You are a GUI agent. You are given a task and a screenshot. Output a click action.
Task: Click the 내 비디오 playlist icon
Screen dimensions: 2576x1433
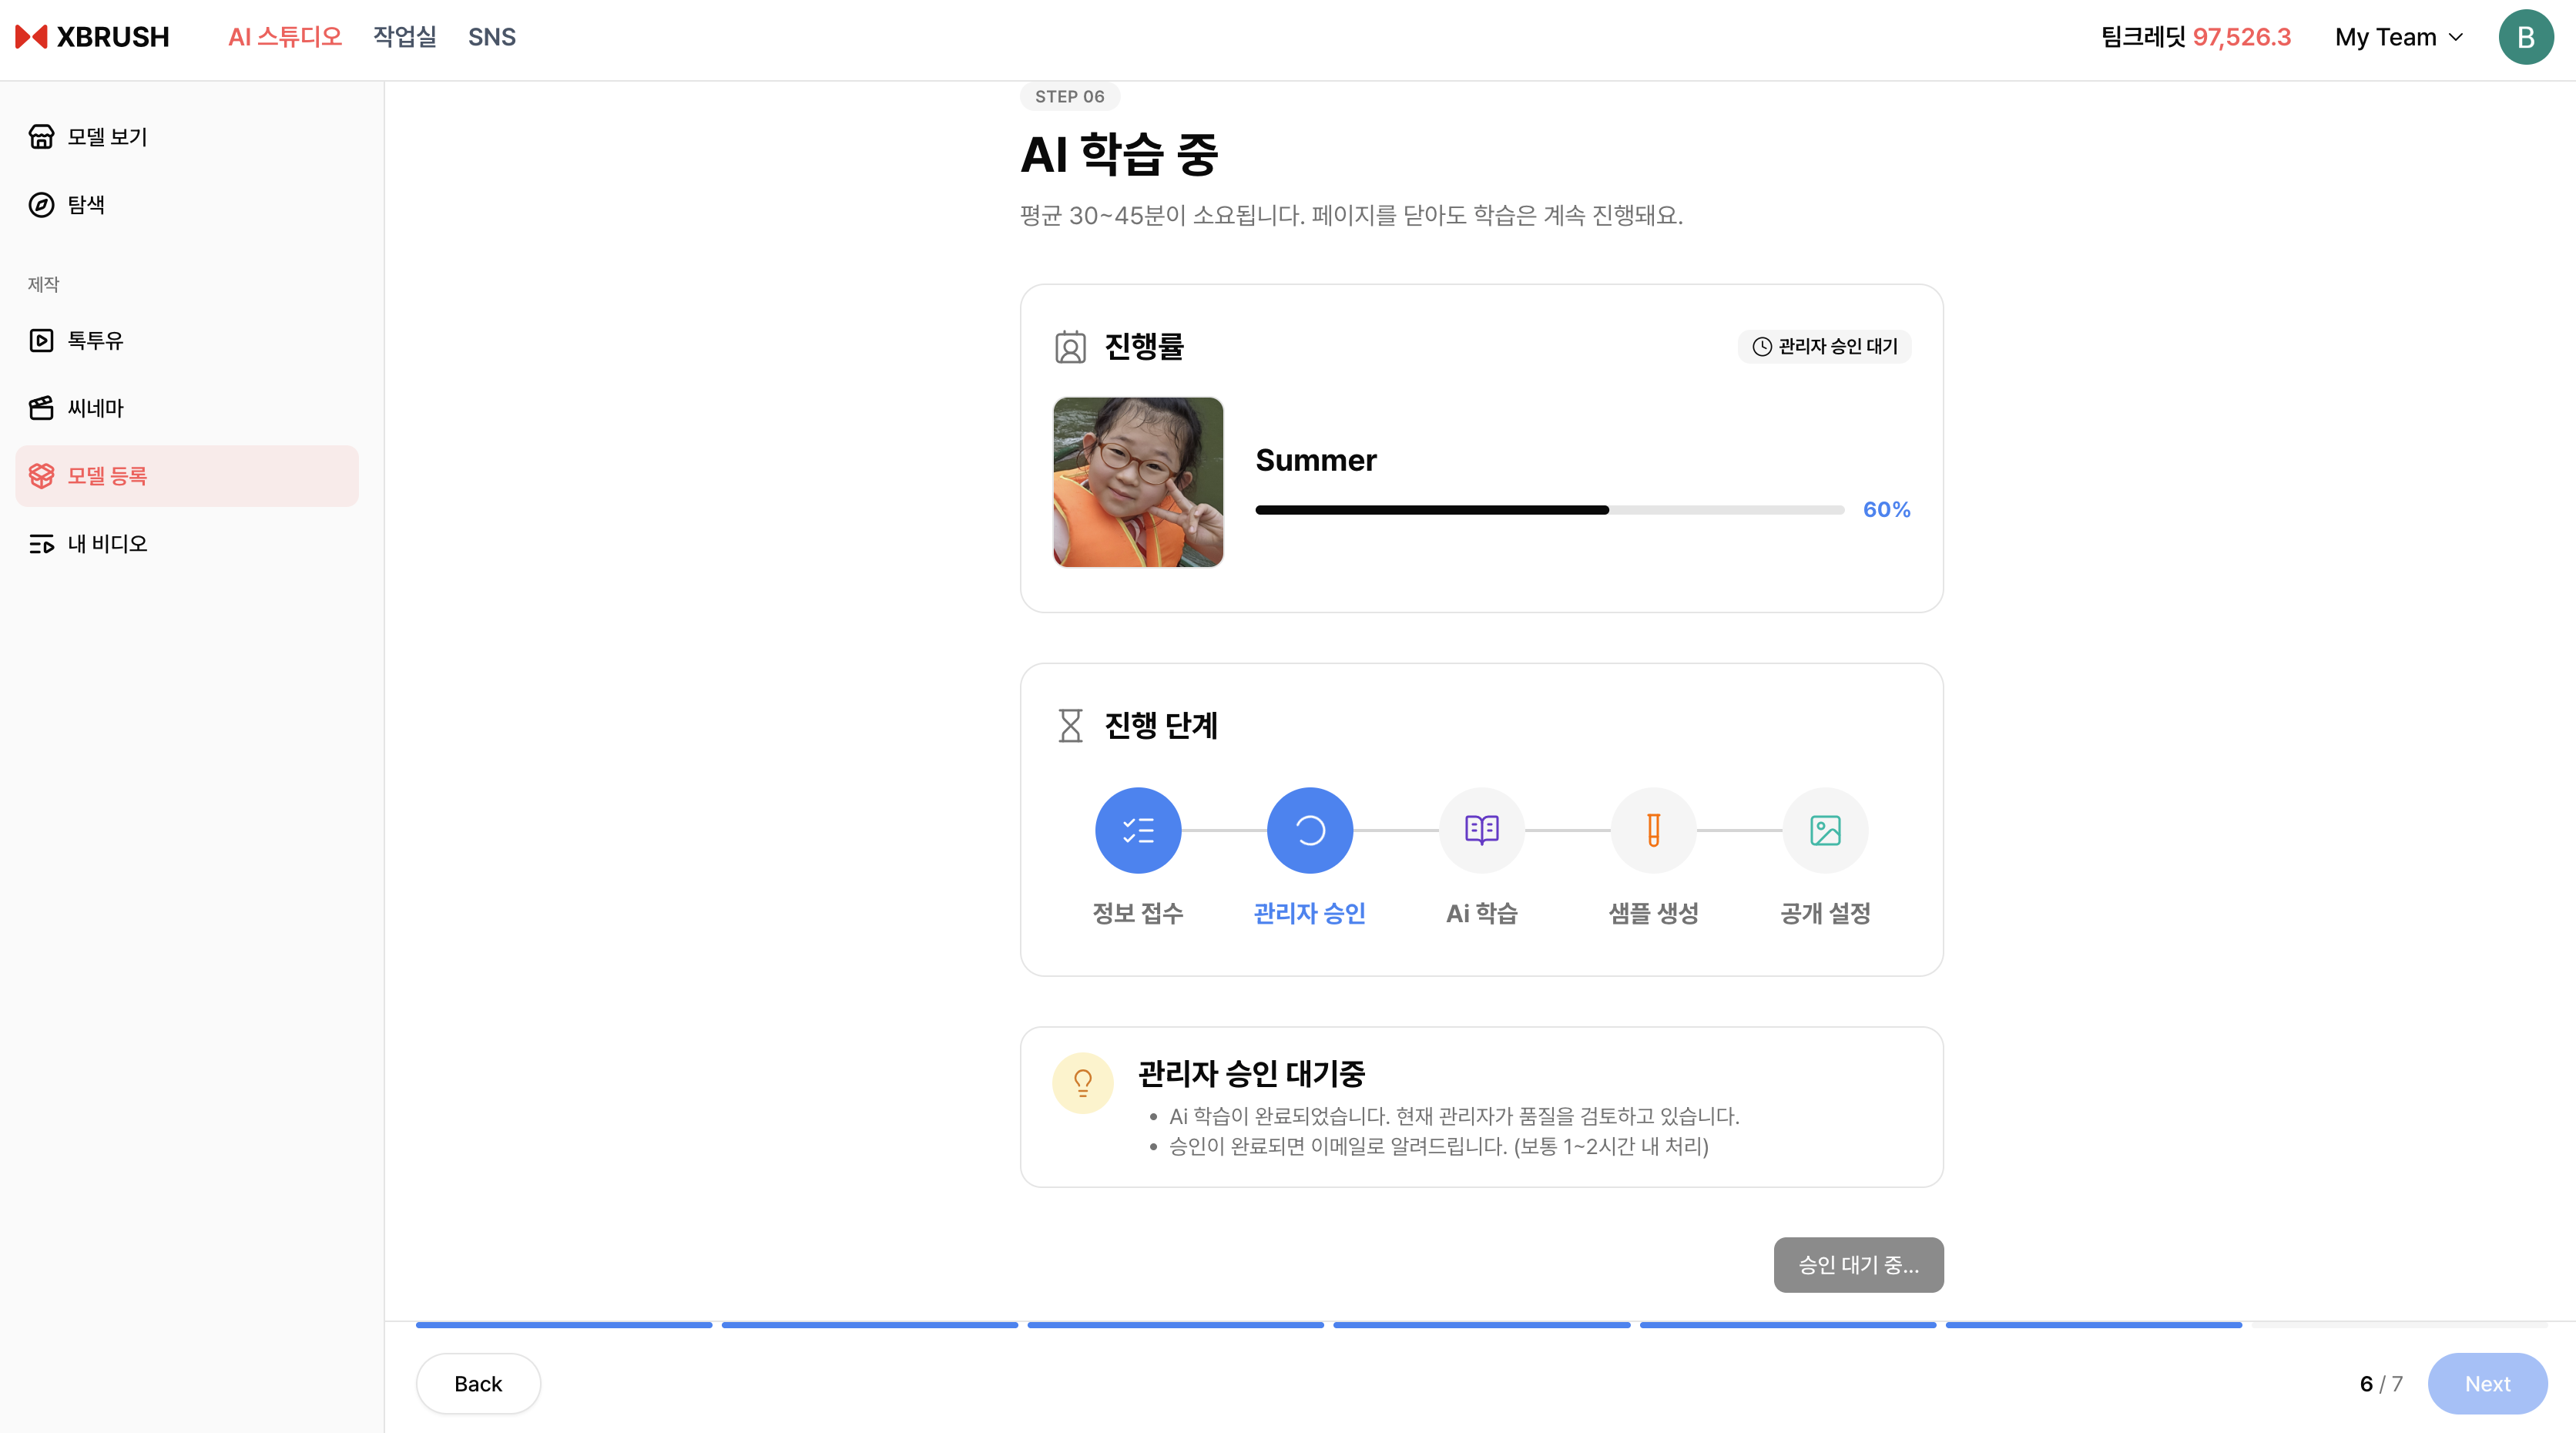(x=41, y=544)
